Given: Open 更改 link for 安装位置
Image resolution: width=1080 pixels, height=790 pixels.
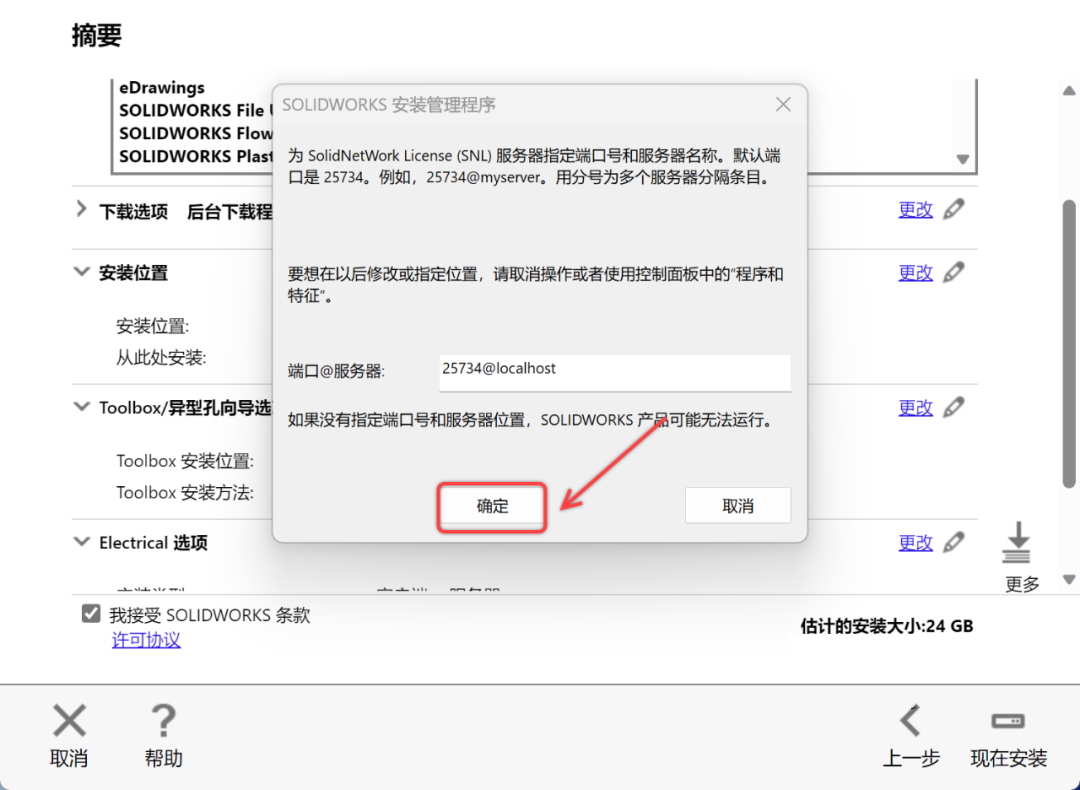Looking at the screenshot, I should click(915, 273).
